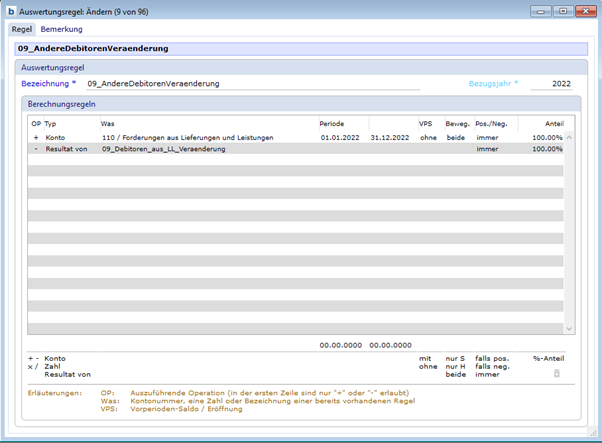Select the Regel tab
The image size is (602, 443).
click(22, 29)
